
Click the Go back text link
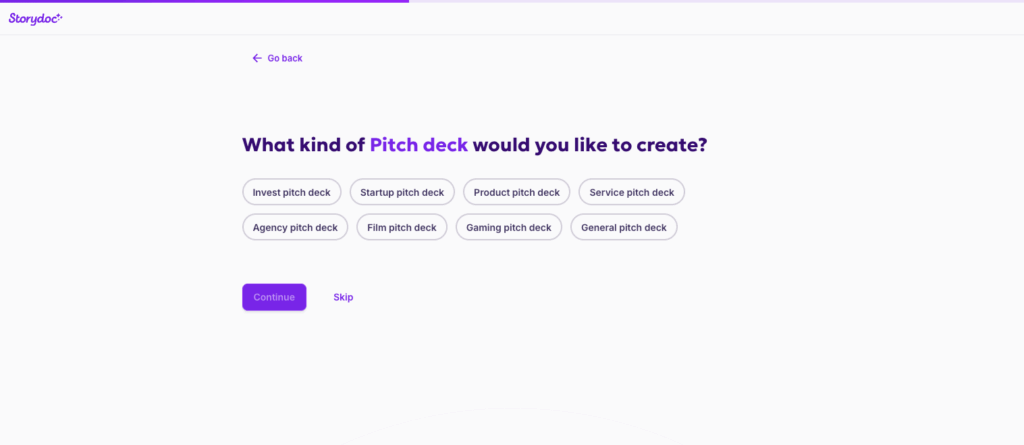tap(285, 58)
